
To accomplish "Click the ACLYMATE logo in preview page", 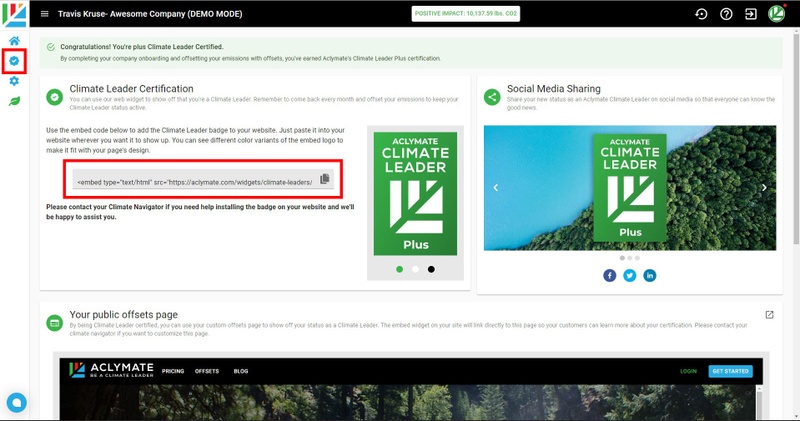I will (x=111, y=370).
